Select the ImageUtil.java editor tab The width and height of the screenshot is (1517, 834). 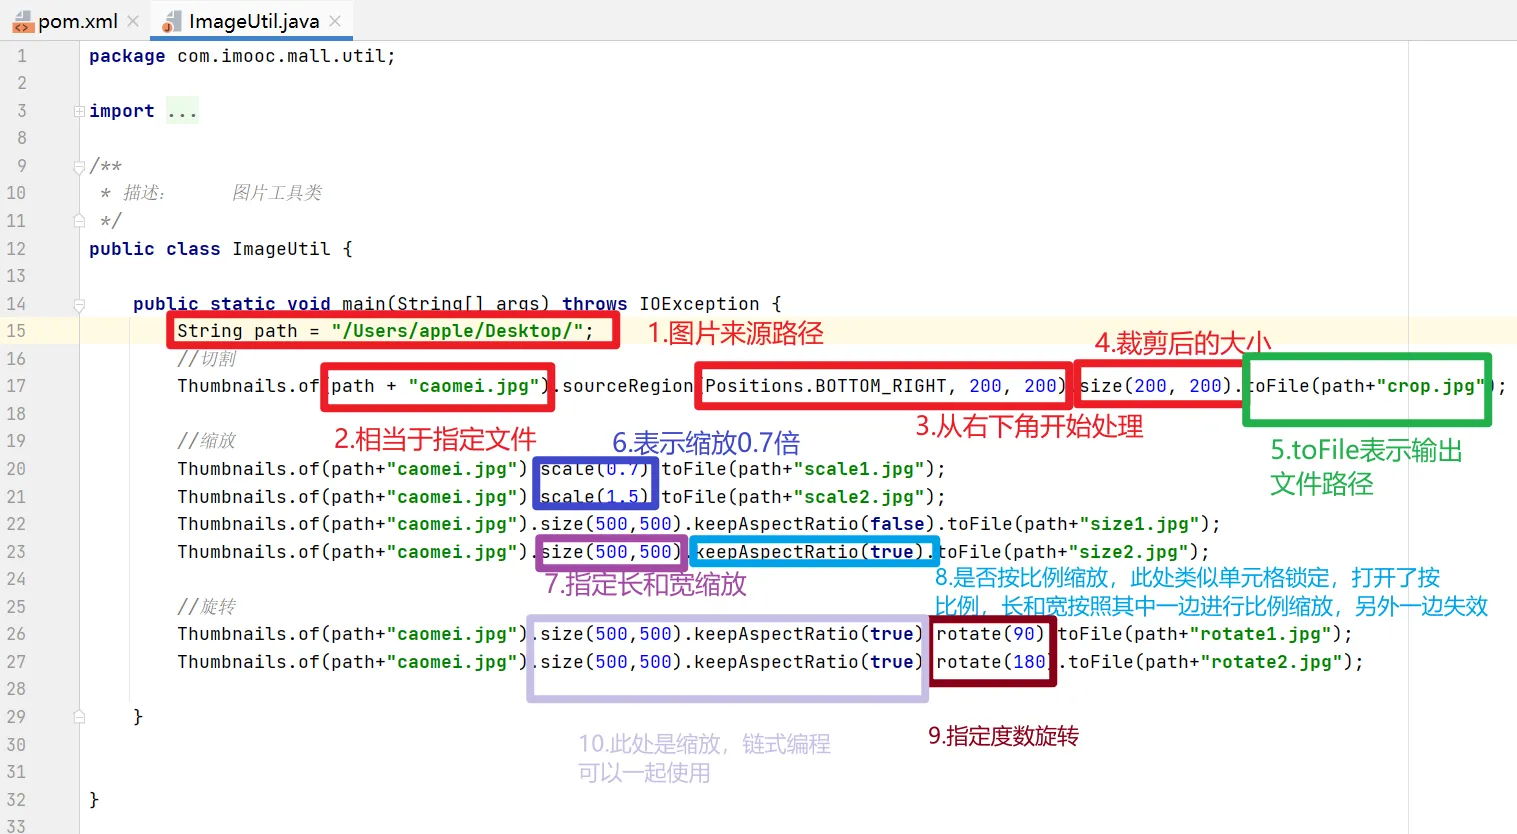click(x=252, y=21)
